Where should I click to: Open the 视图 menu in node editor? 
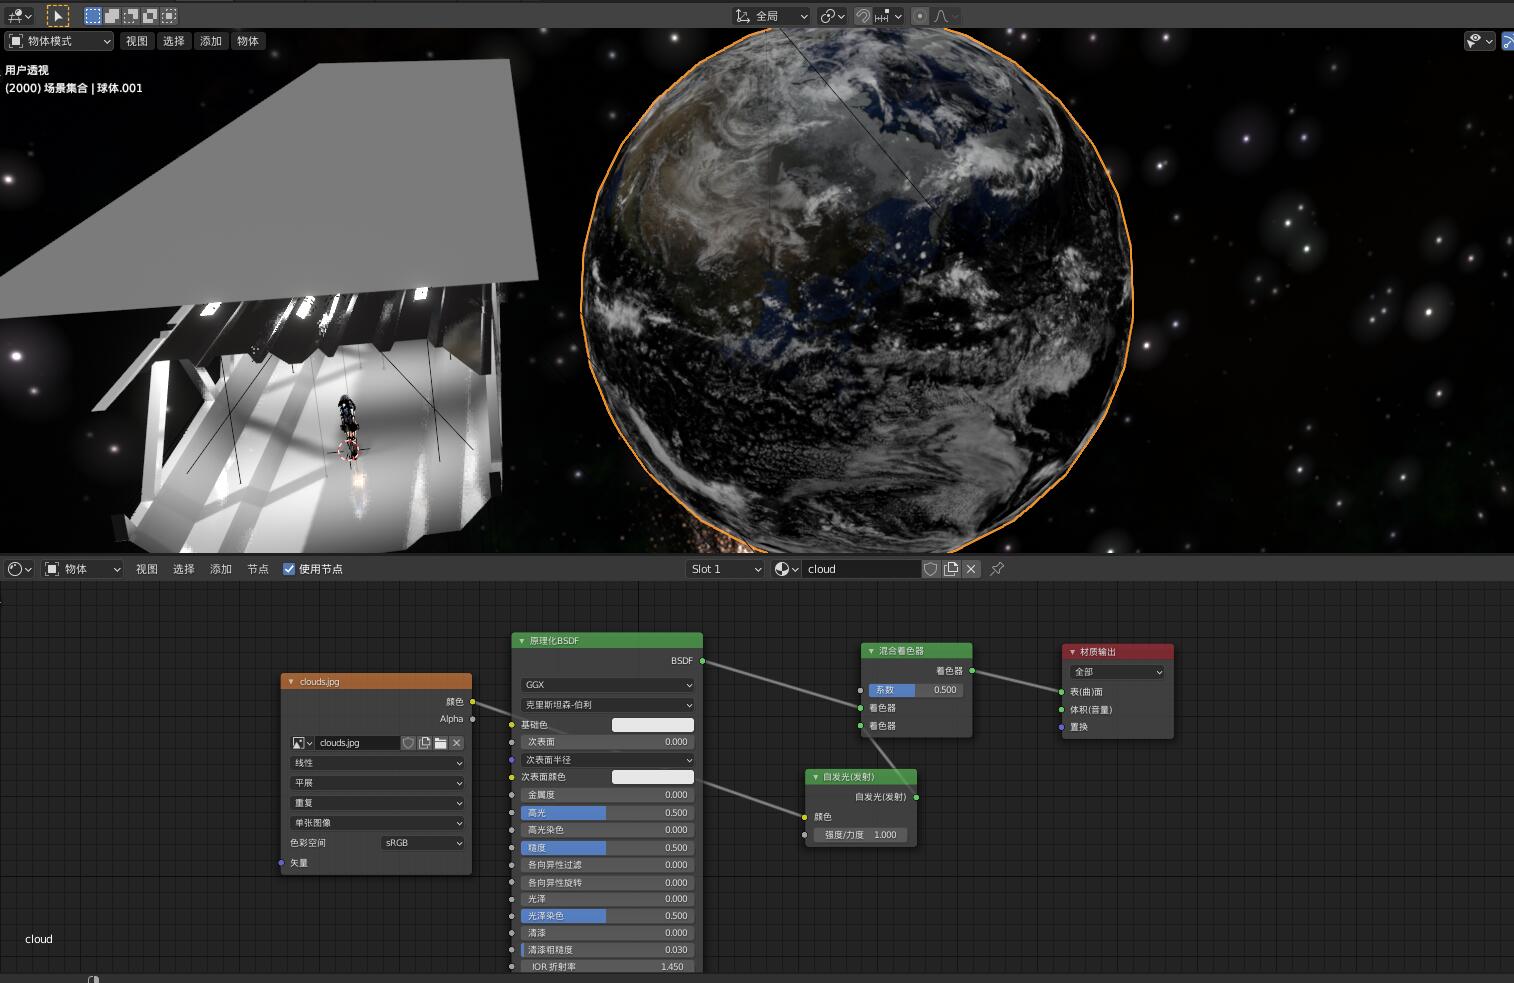pyautogui.click(x=147, y=569)
